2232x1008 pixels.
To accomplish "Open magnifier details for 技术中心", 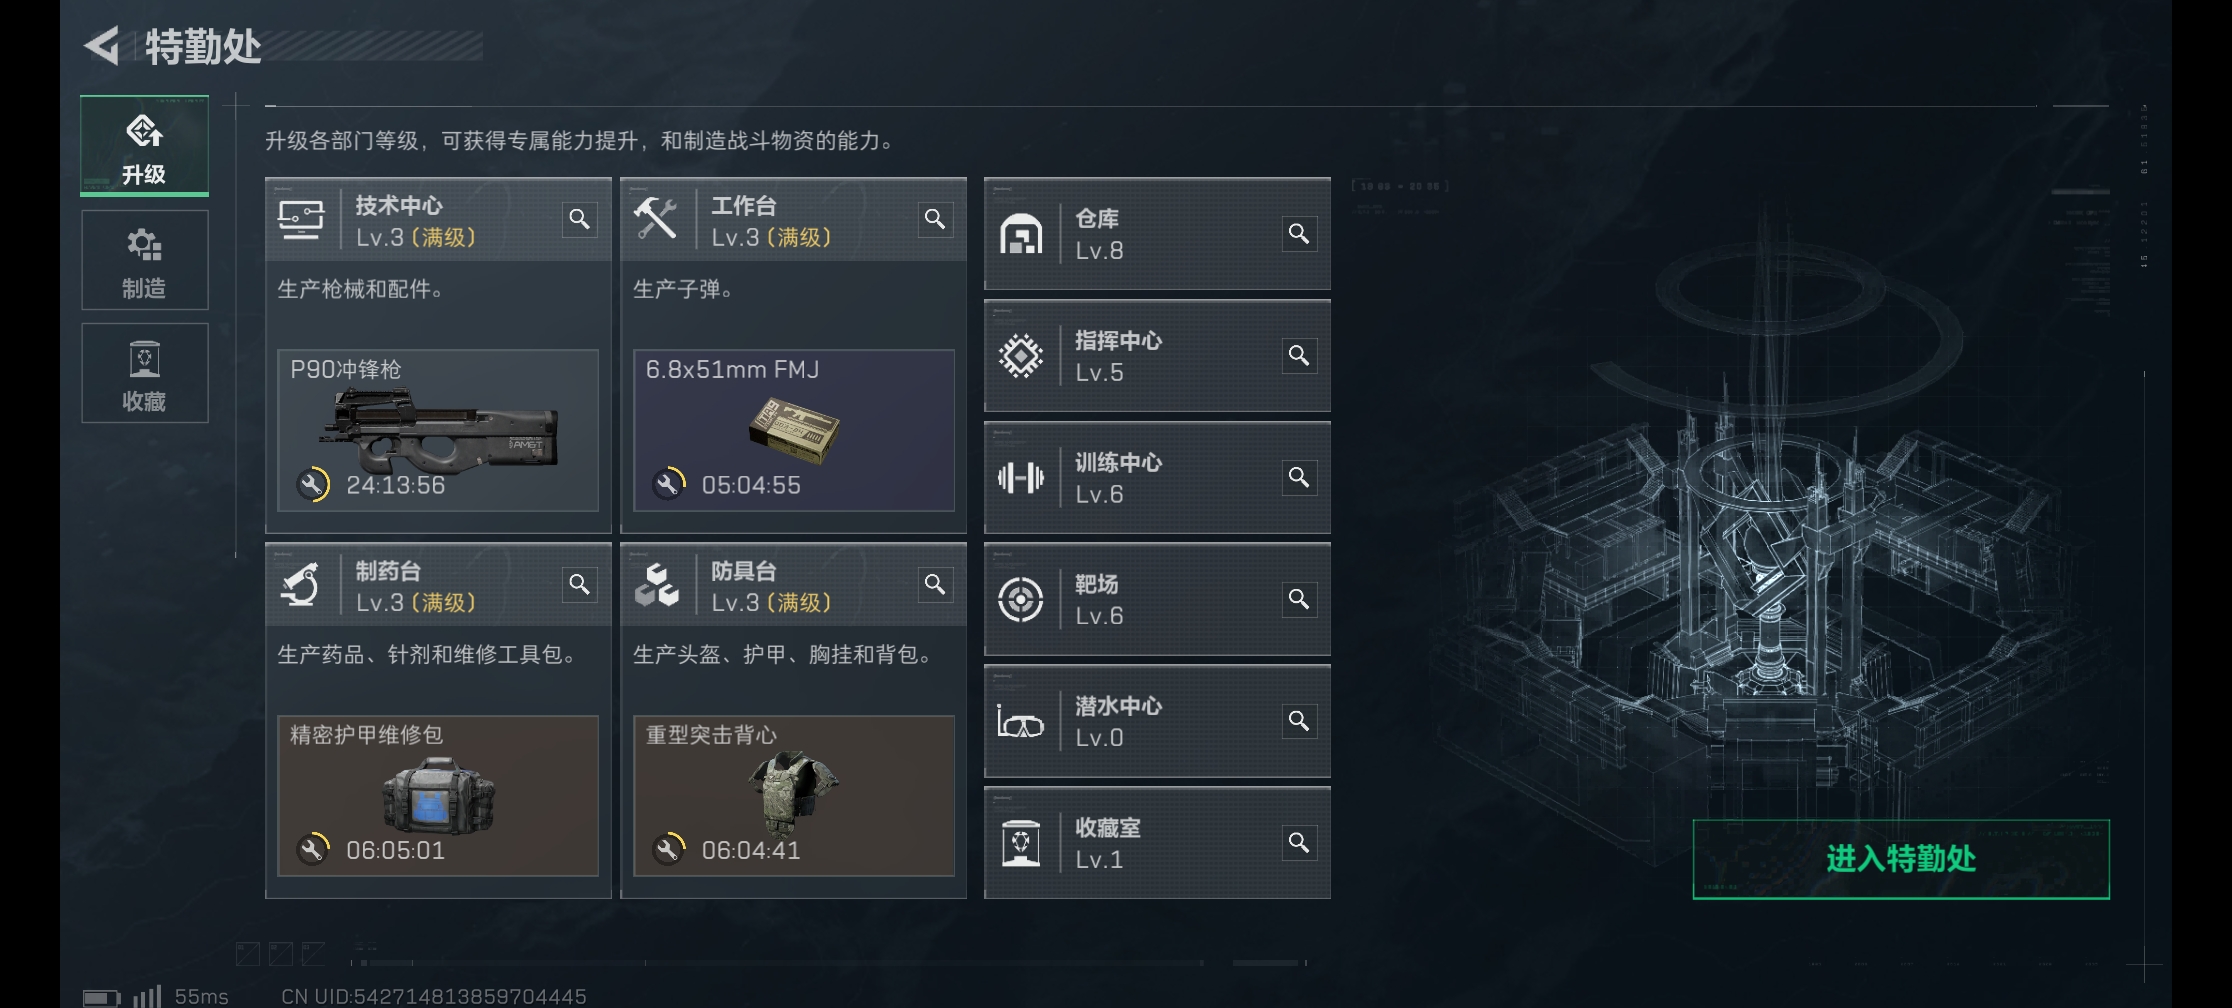I will tap(579, 219).
